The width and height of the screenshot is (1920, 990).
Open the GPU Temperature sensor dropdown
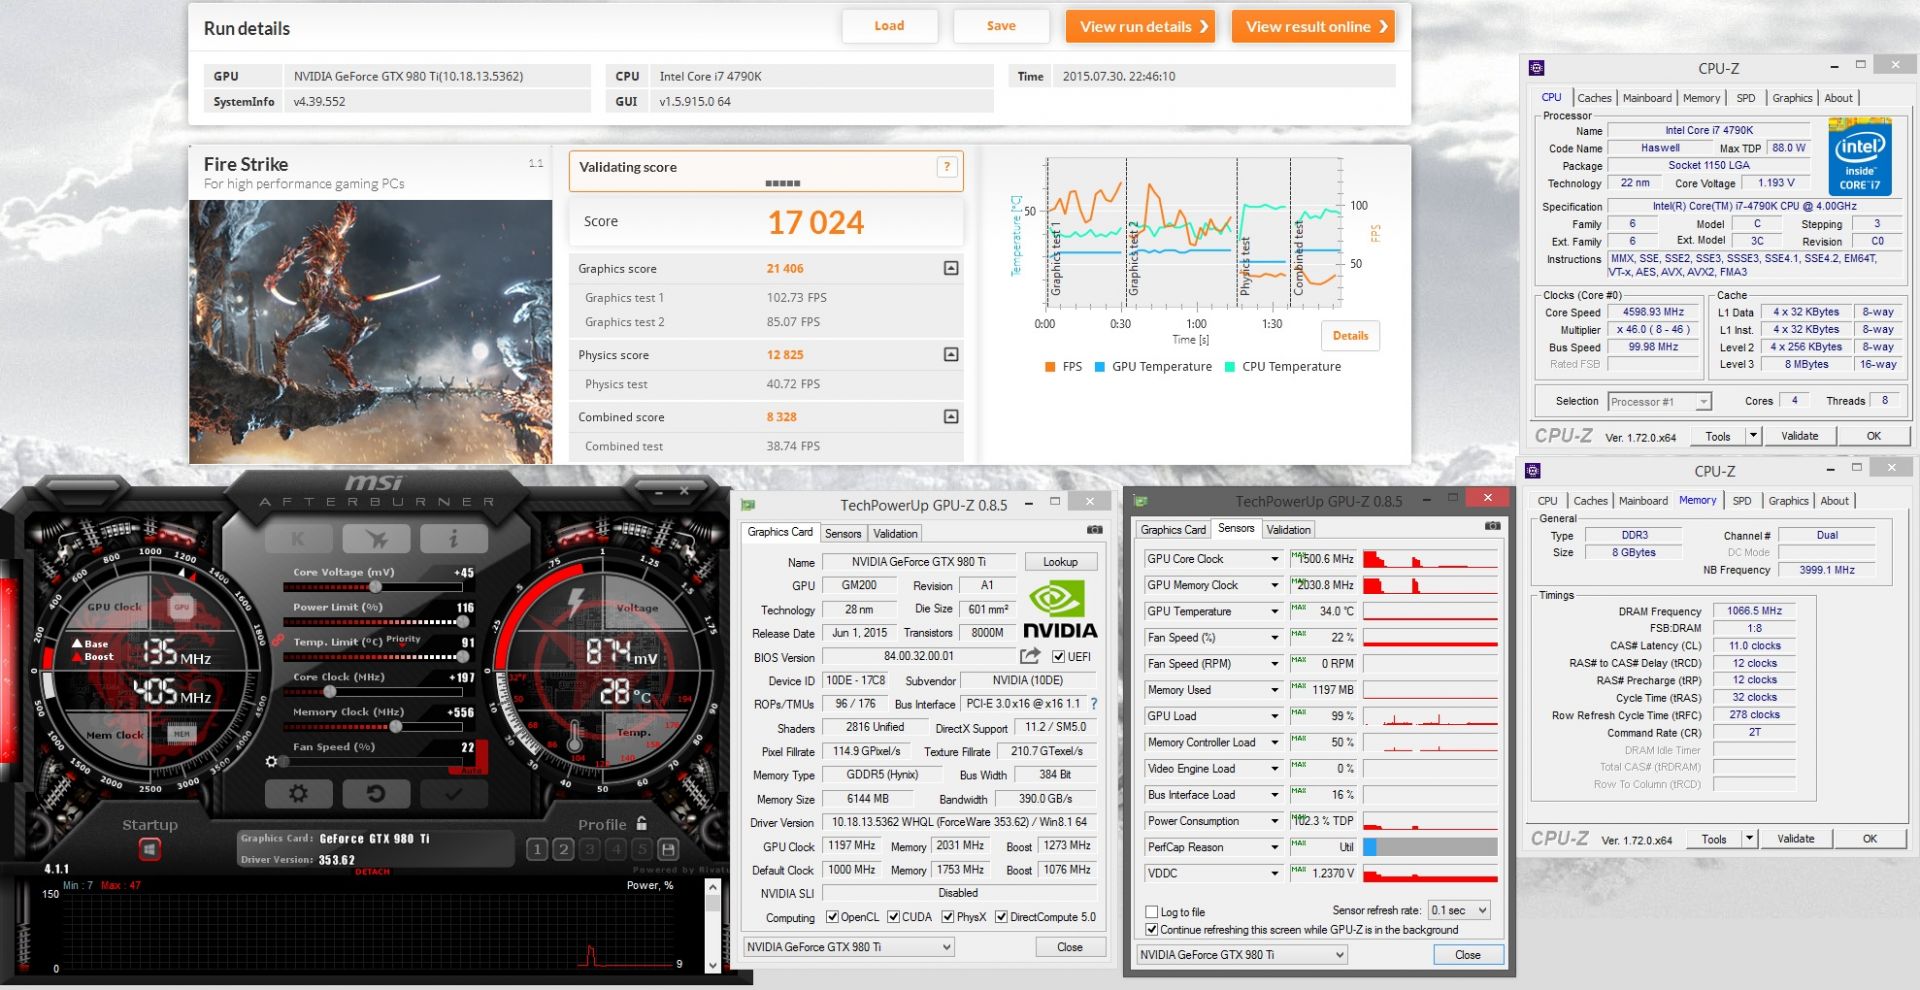click(1274, 611)
